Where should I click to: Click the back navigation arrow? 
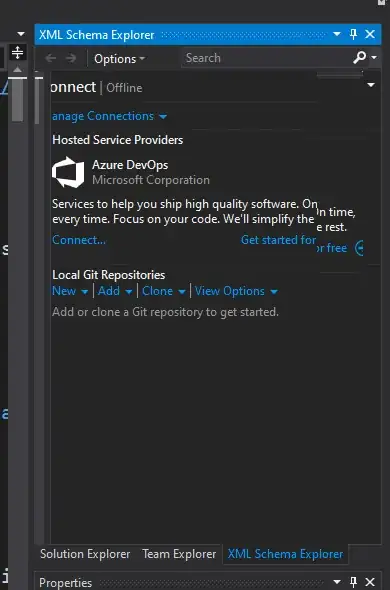pos(50,58)
